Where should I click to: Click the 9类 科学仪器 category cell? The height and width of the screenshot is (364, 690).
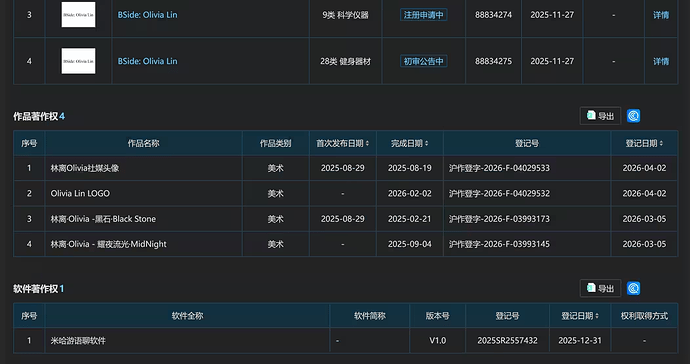point(345,15)
